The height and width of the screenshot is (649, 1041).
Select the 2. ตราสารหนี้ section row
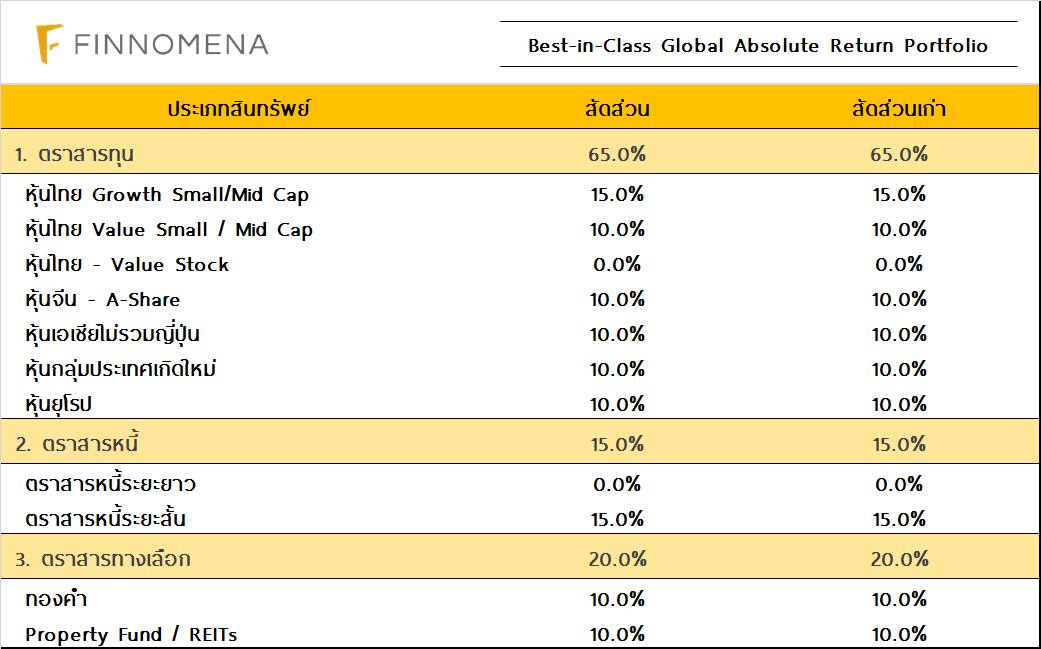click(75, 444)
